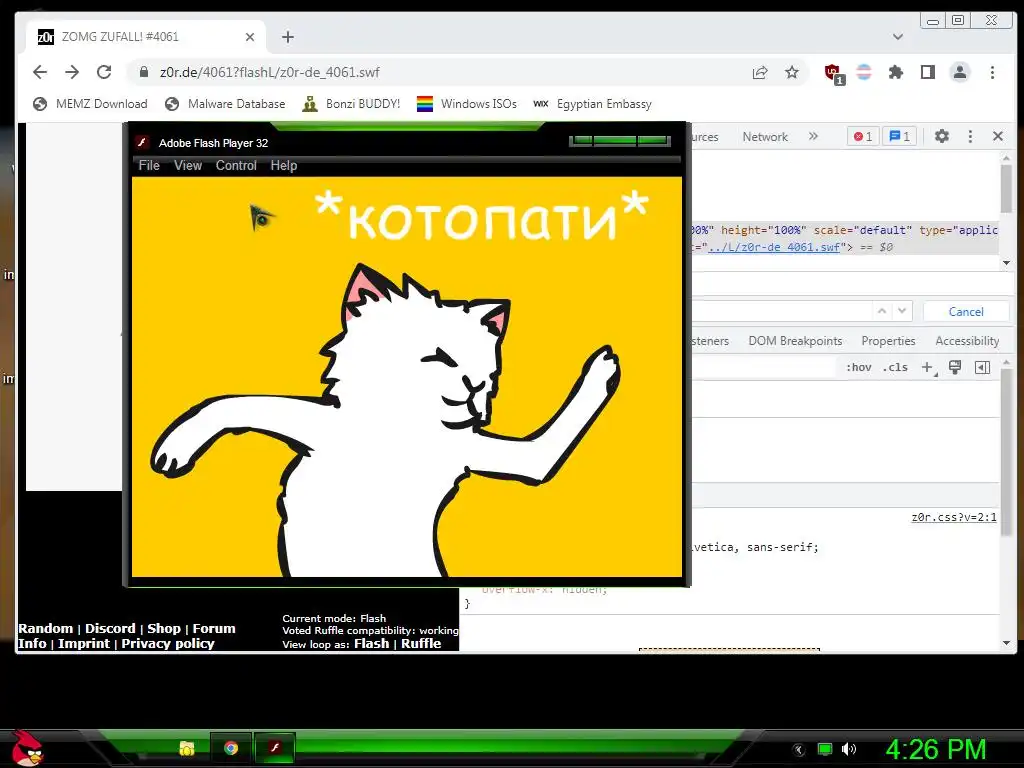Open Egyptian Embassy bookmark

[x=592, y=104]
